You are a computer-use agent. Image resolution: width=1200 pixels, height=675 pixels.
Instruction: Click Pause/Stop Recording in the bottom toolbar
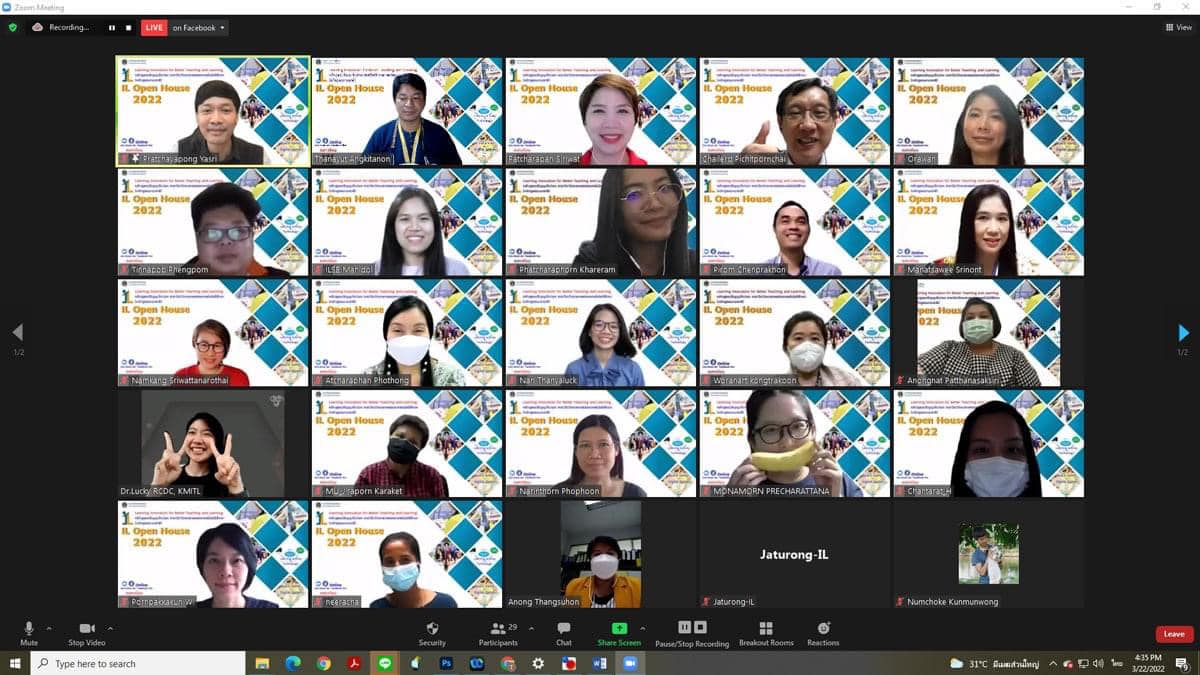(x=692, y=629)
